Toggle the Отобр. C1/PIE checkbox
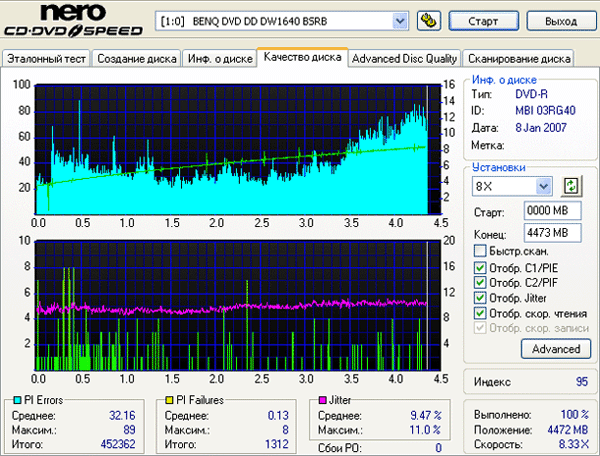This screenshot has height=456, width=600. (481, 267)
